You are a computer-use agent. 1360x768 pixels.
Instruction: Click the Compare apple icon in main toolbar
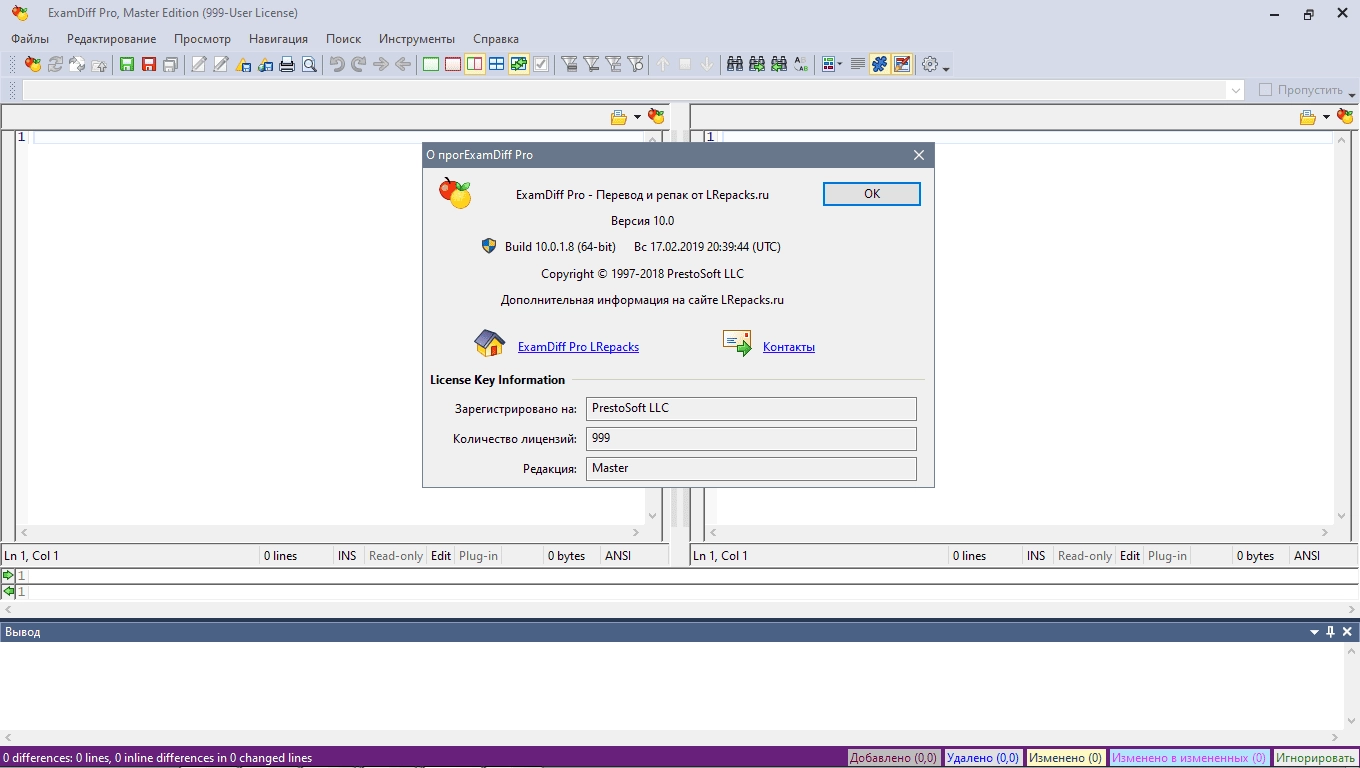click(x=33, y=64)
